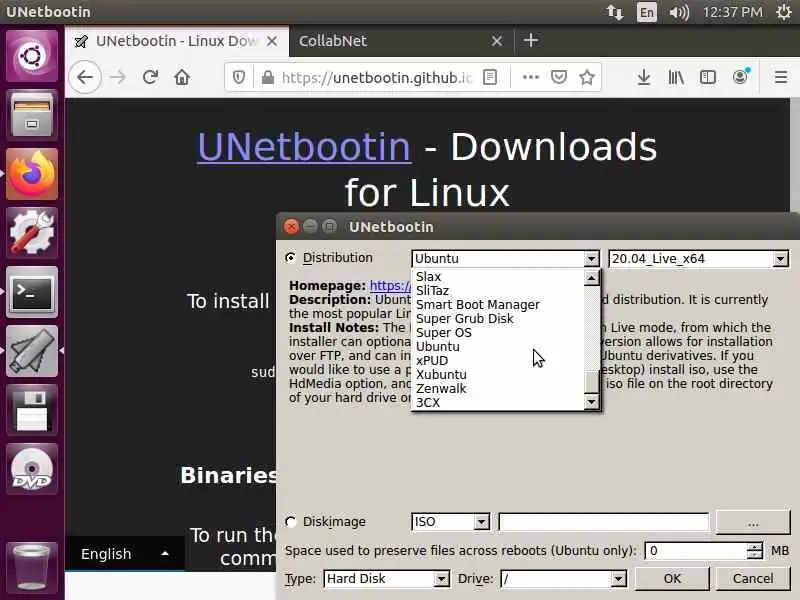Click Cancel in UNetbootin dialog
This screenshot has height=600, width=800.
click(x=753, y=578)
